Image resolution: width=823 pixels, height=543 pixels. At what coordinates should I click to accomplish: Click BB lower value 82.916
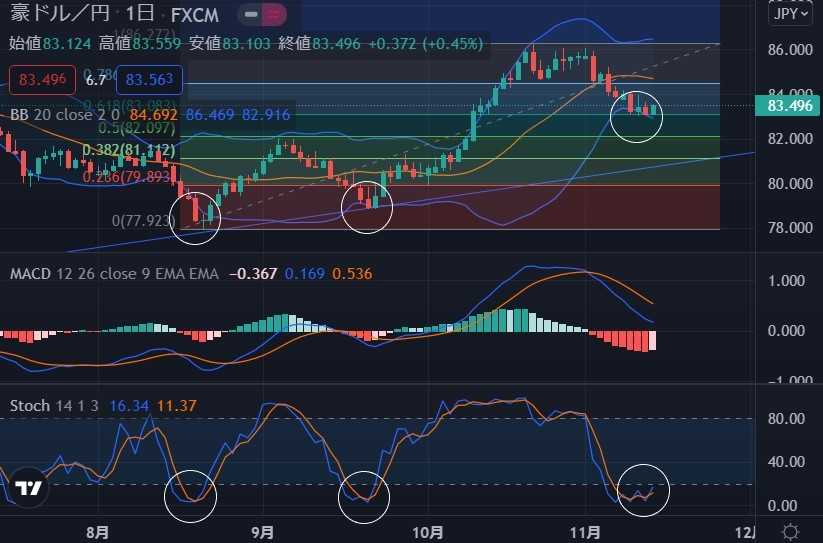[266, 114]
